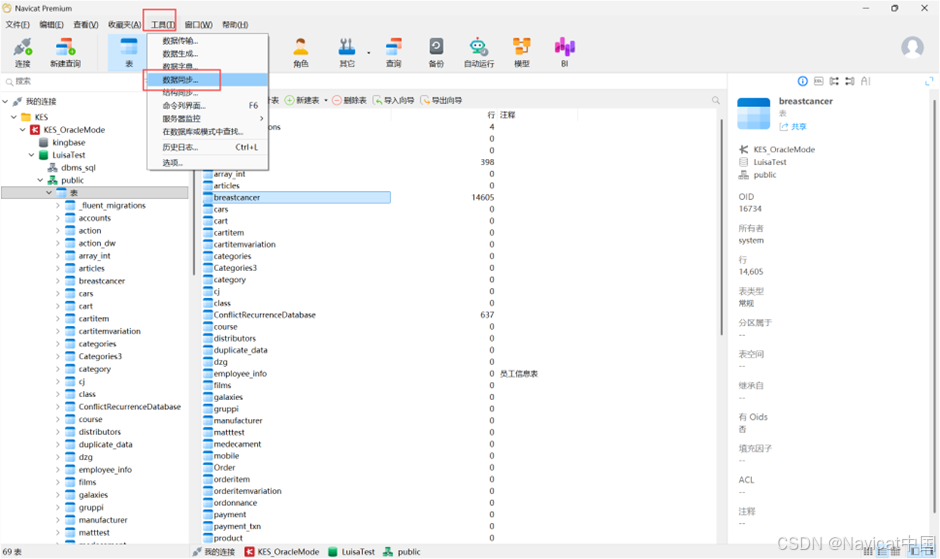Select dbms_sql in the navigation tree
The height and width of the screenshot is (559, 940).
[x=78, y=167]
